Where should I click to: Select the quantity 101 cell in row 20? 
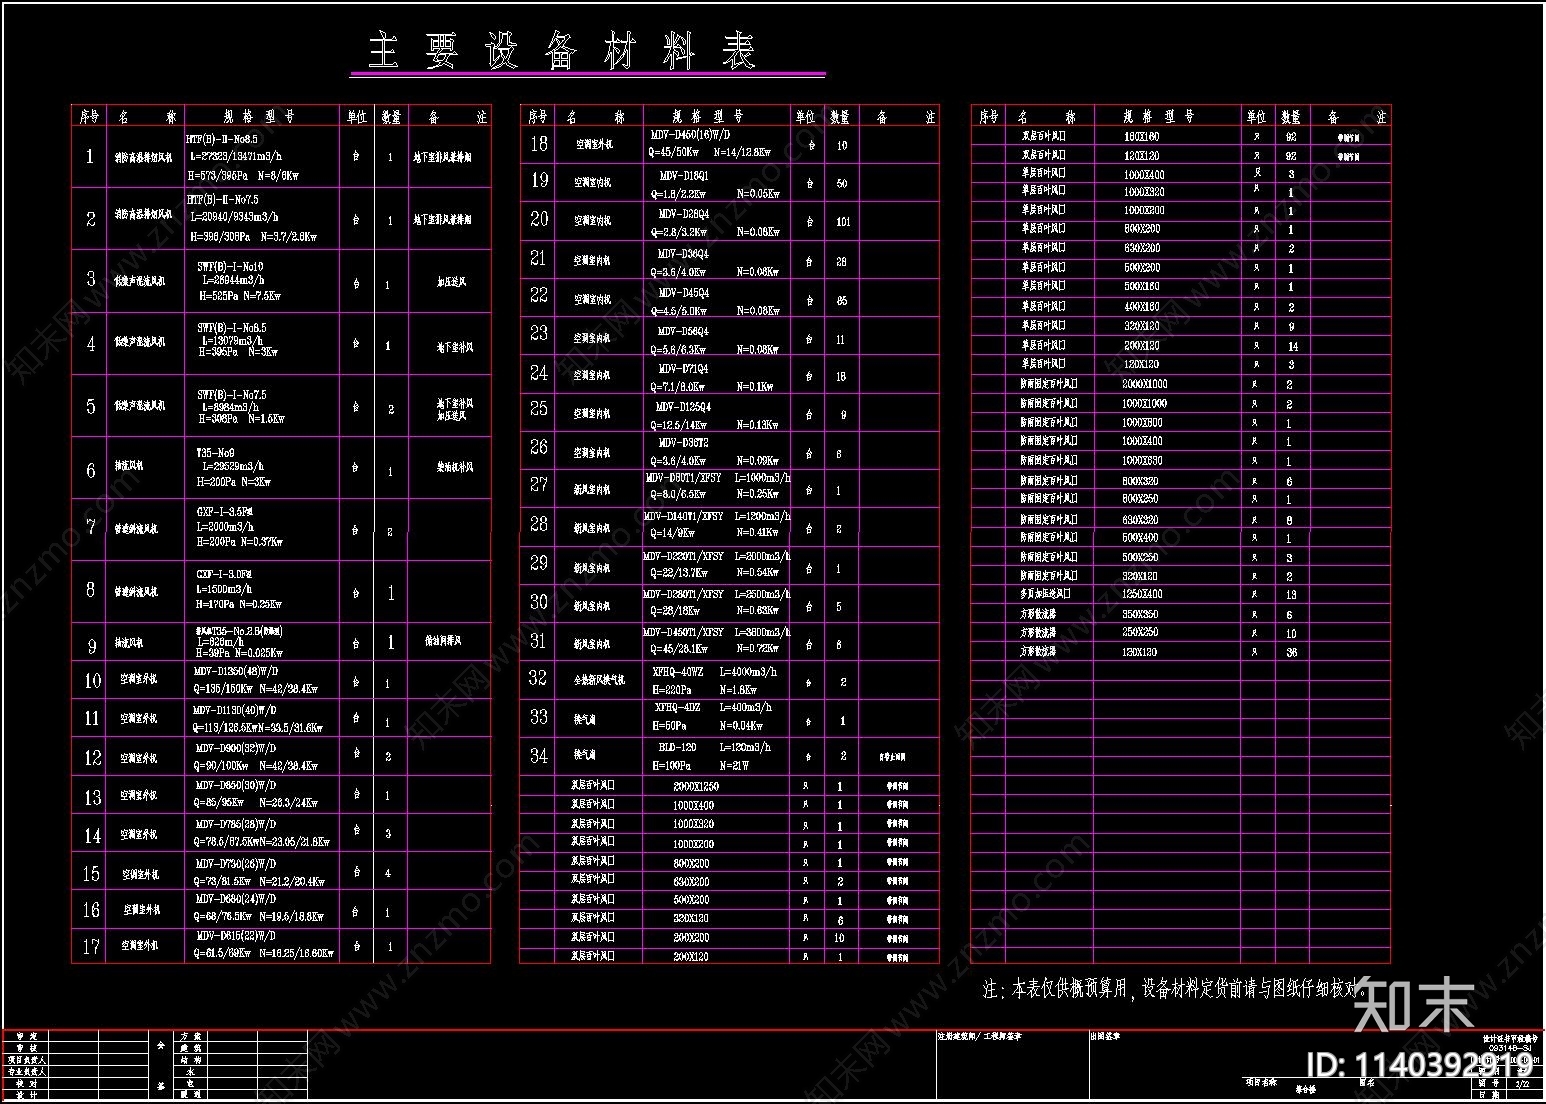coord(842,221)
